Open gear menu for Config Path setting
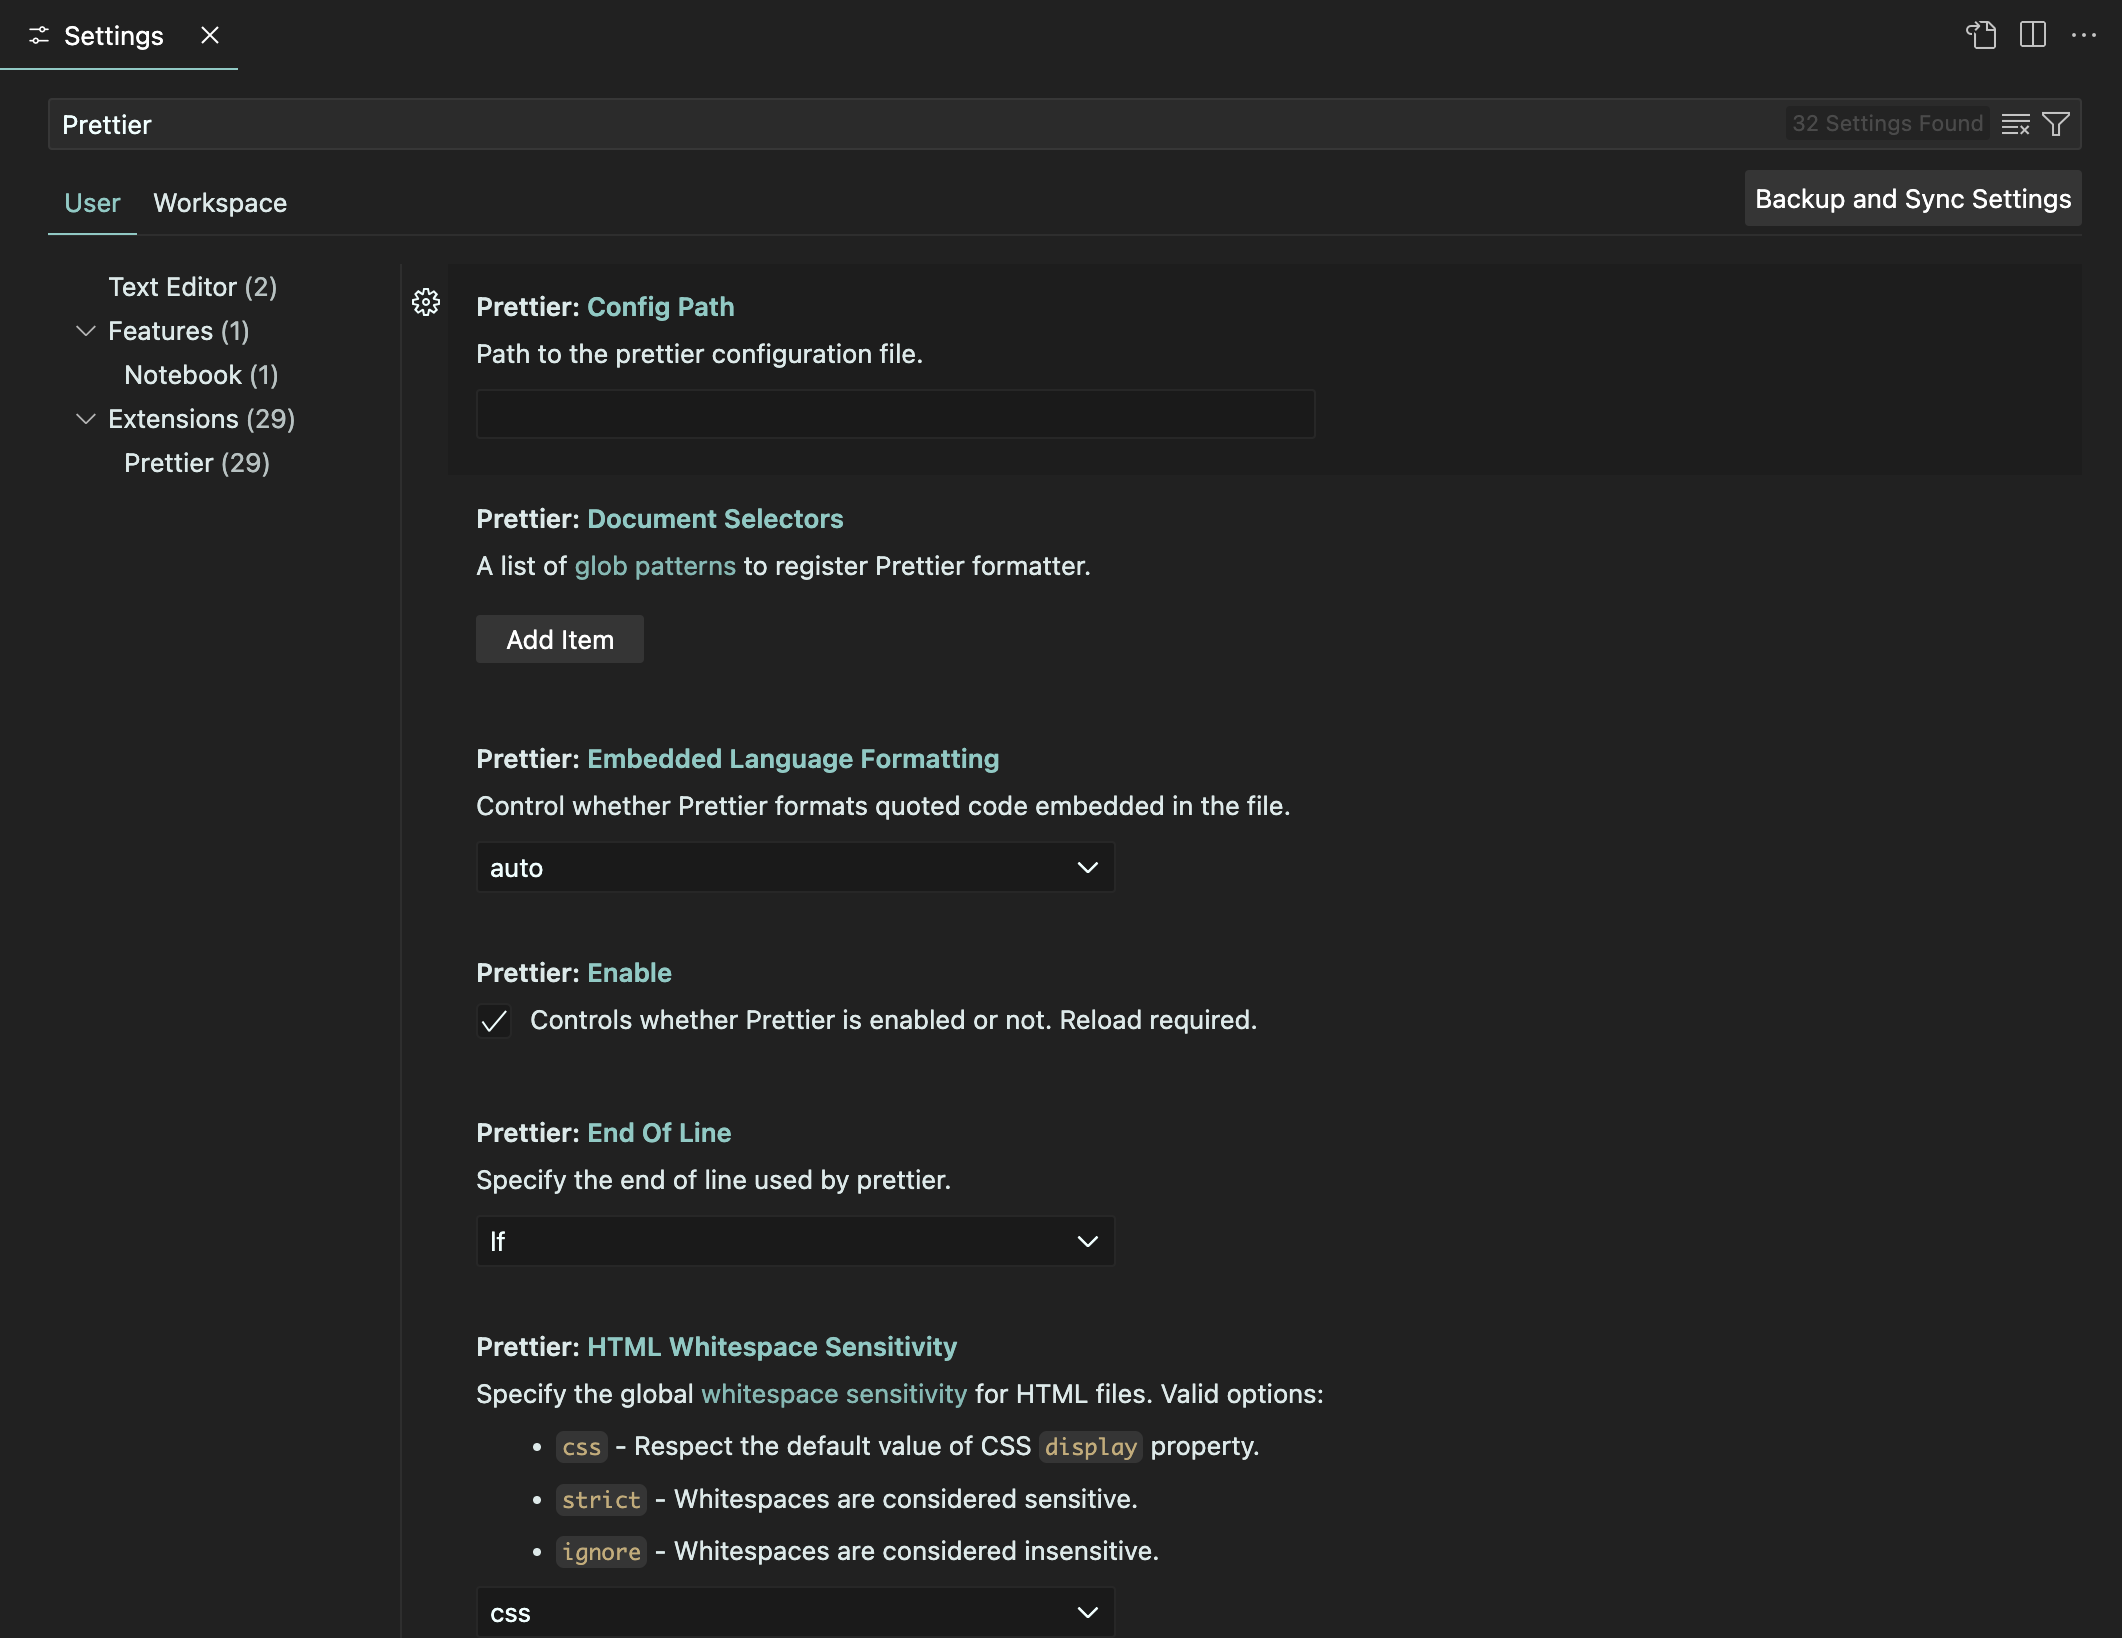The width and height of the screenshot is (2122, 1638). [426, 302]
